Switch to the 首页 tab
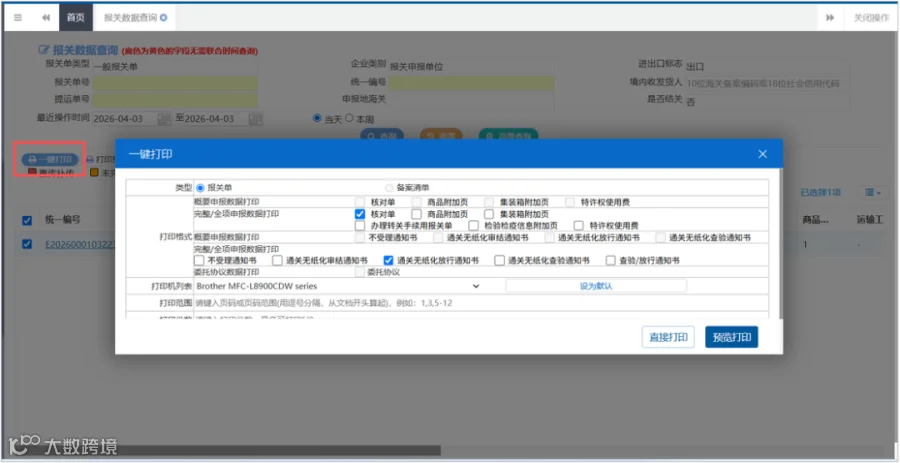Viewport: 900px width, 463px height. 75,18
